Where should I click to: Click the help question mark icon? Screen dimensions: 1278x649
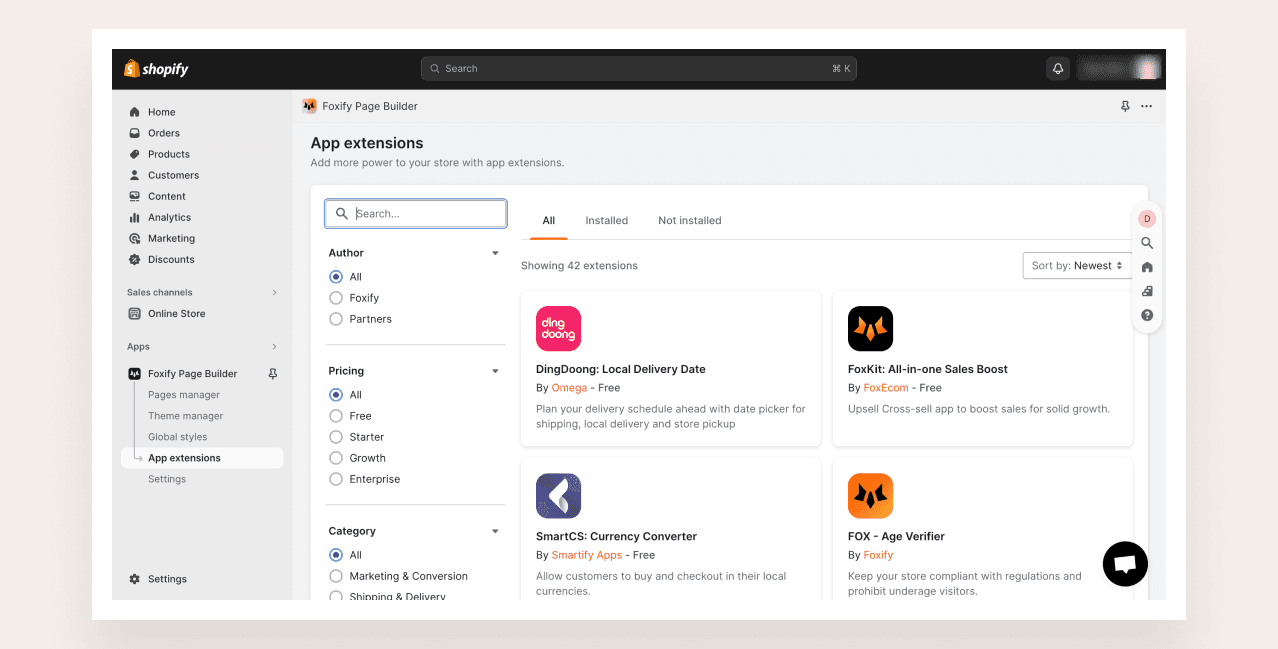1147,315
